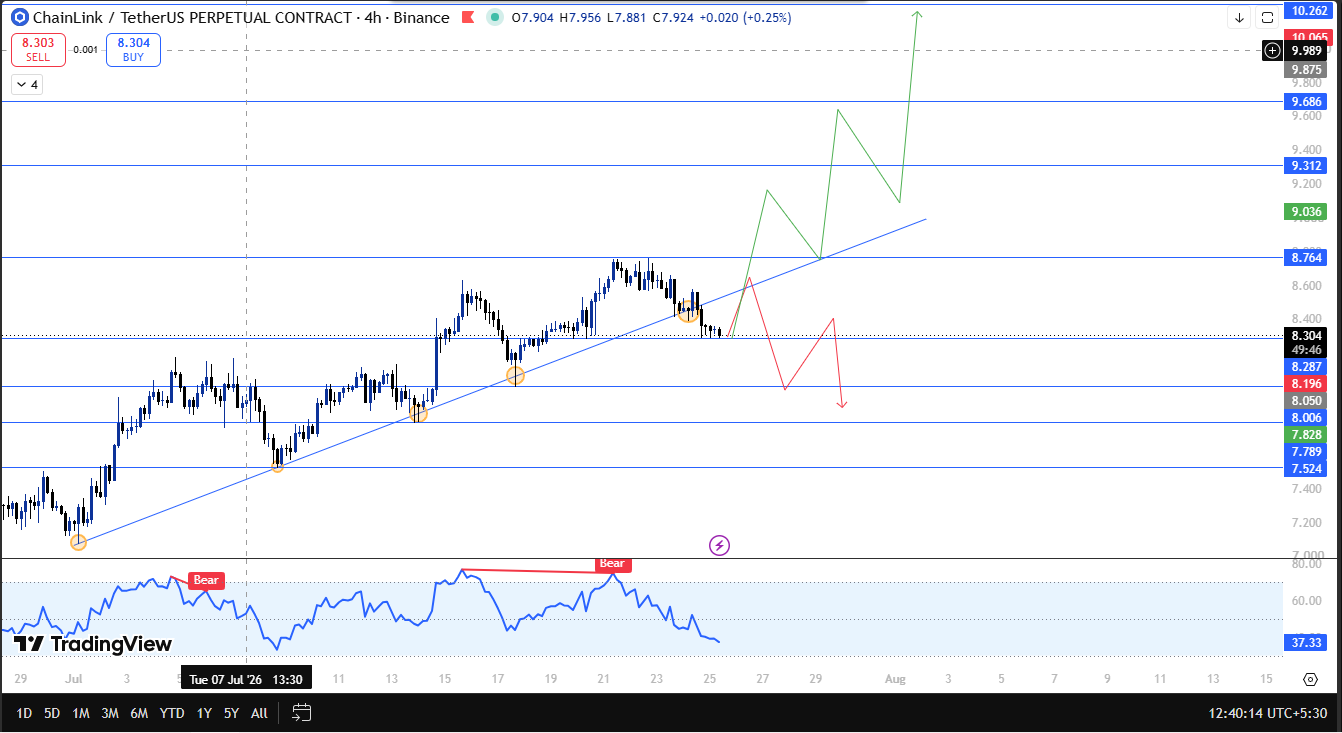Click the purple lightning event icon
The image size is (1342, 733).
(x=720, y=545)
